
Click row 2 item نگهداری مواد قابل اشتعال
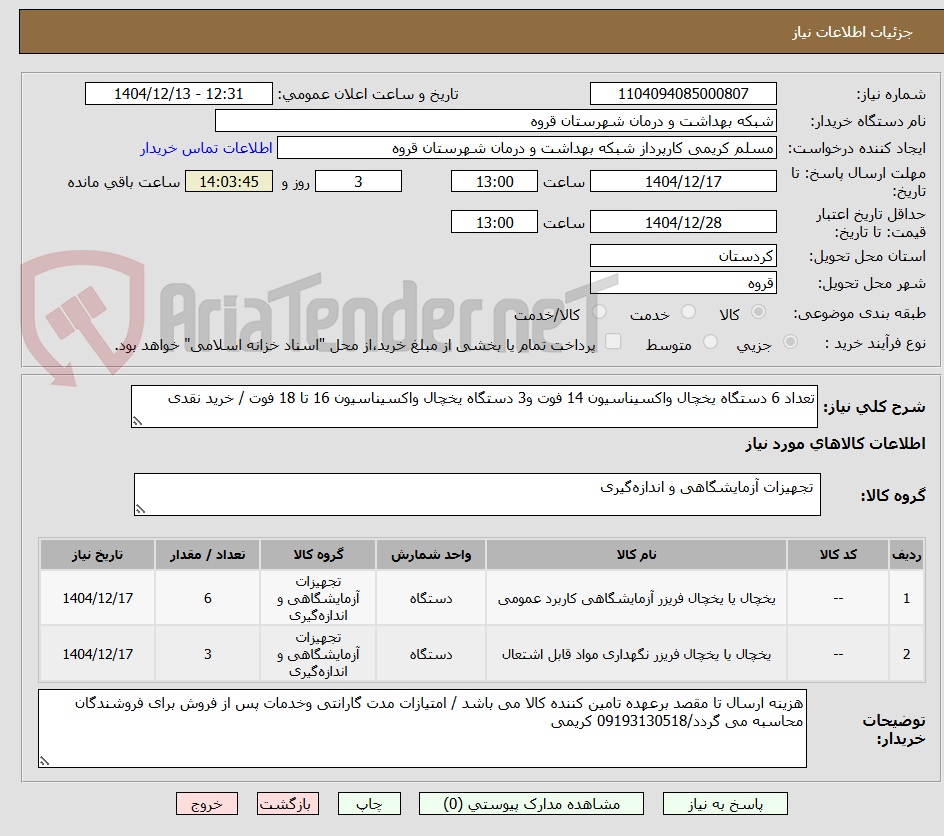tap(636, 654)
